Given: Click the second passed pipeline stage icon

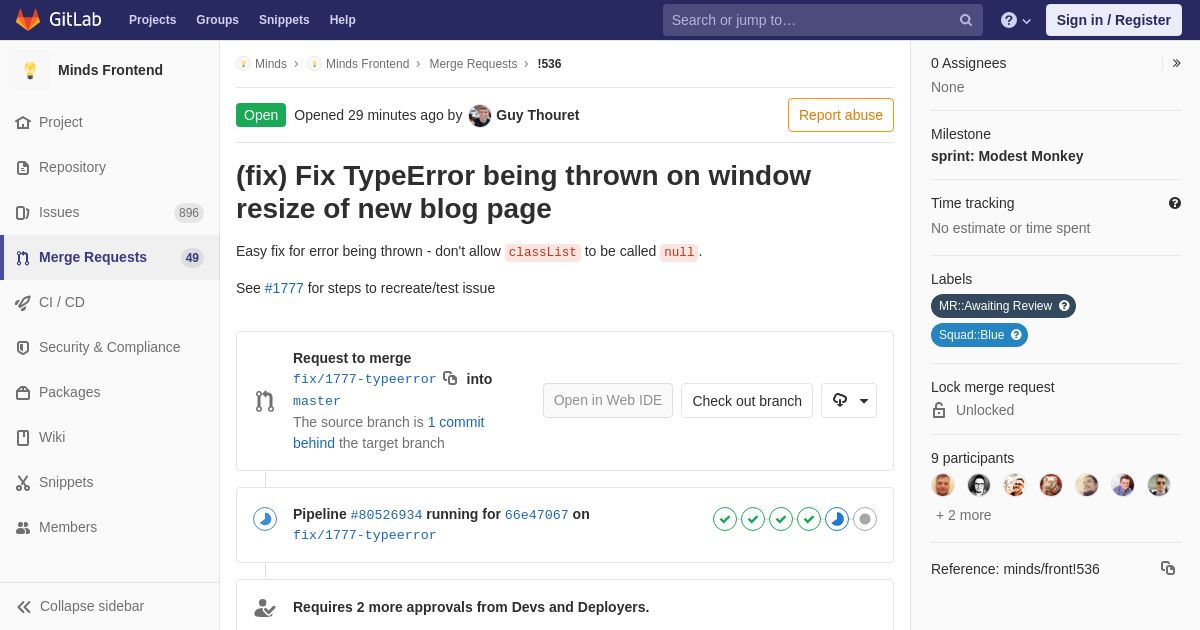Looking at the screenshot, I should click(753, 519).
